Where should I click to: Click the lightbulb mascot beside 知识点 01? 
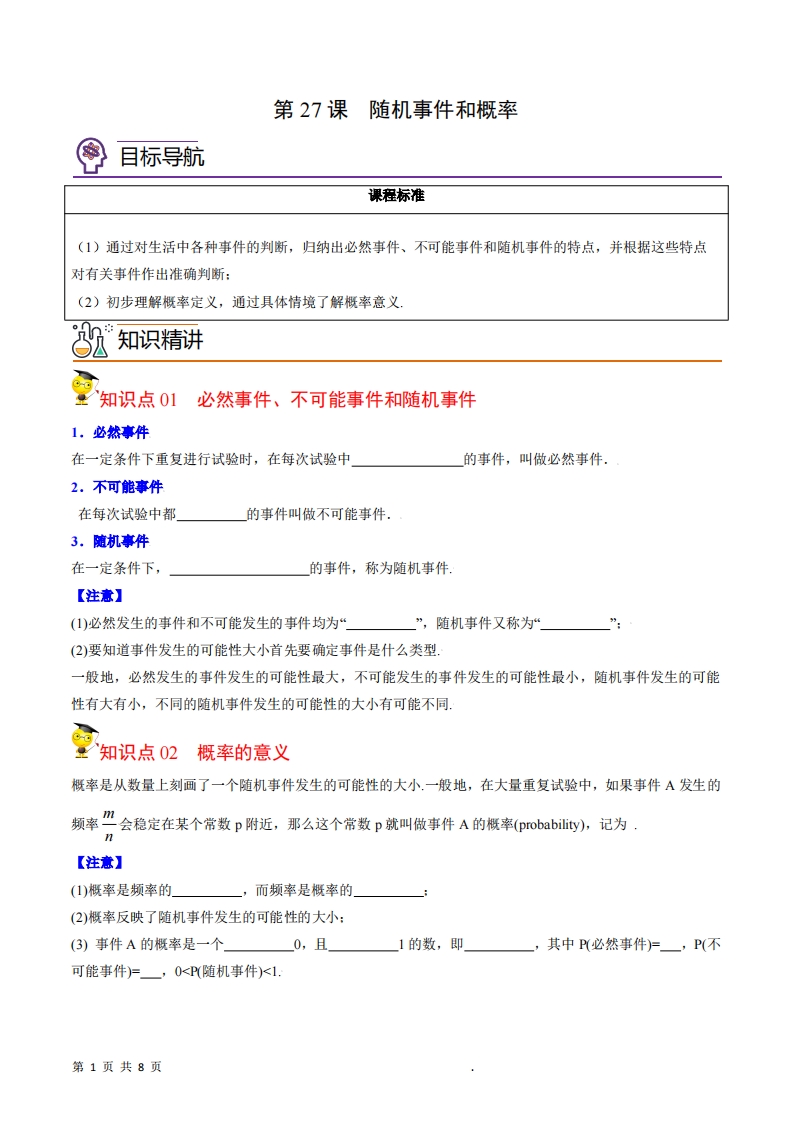coord(82,390)
